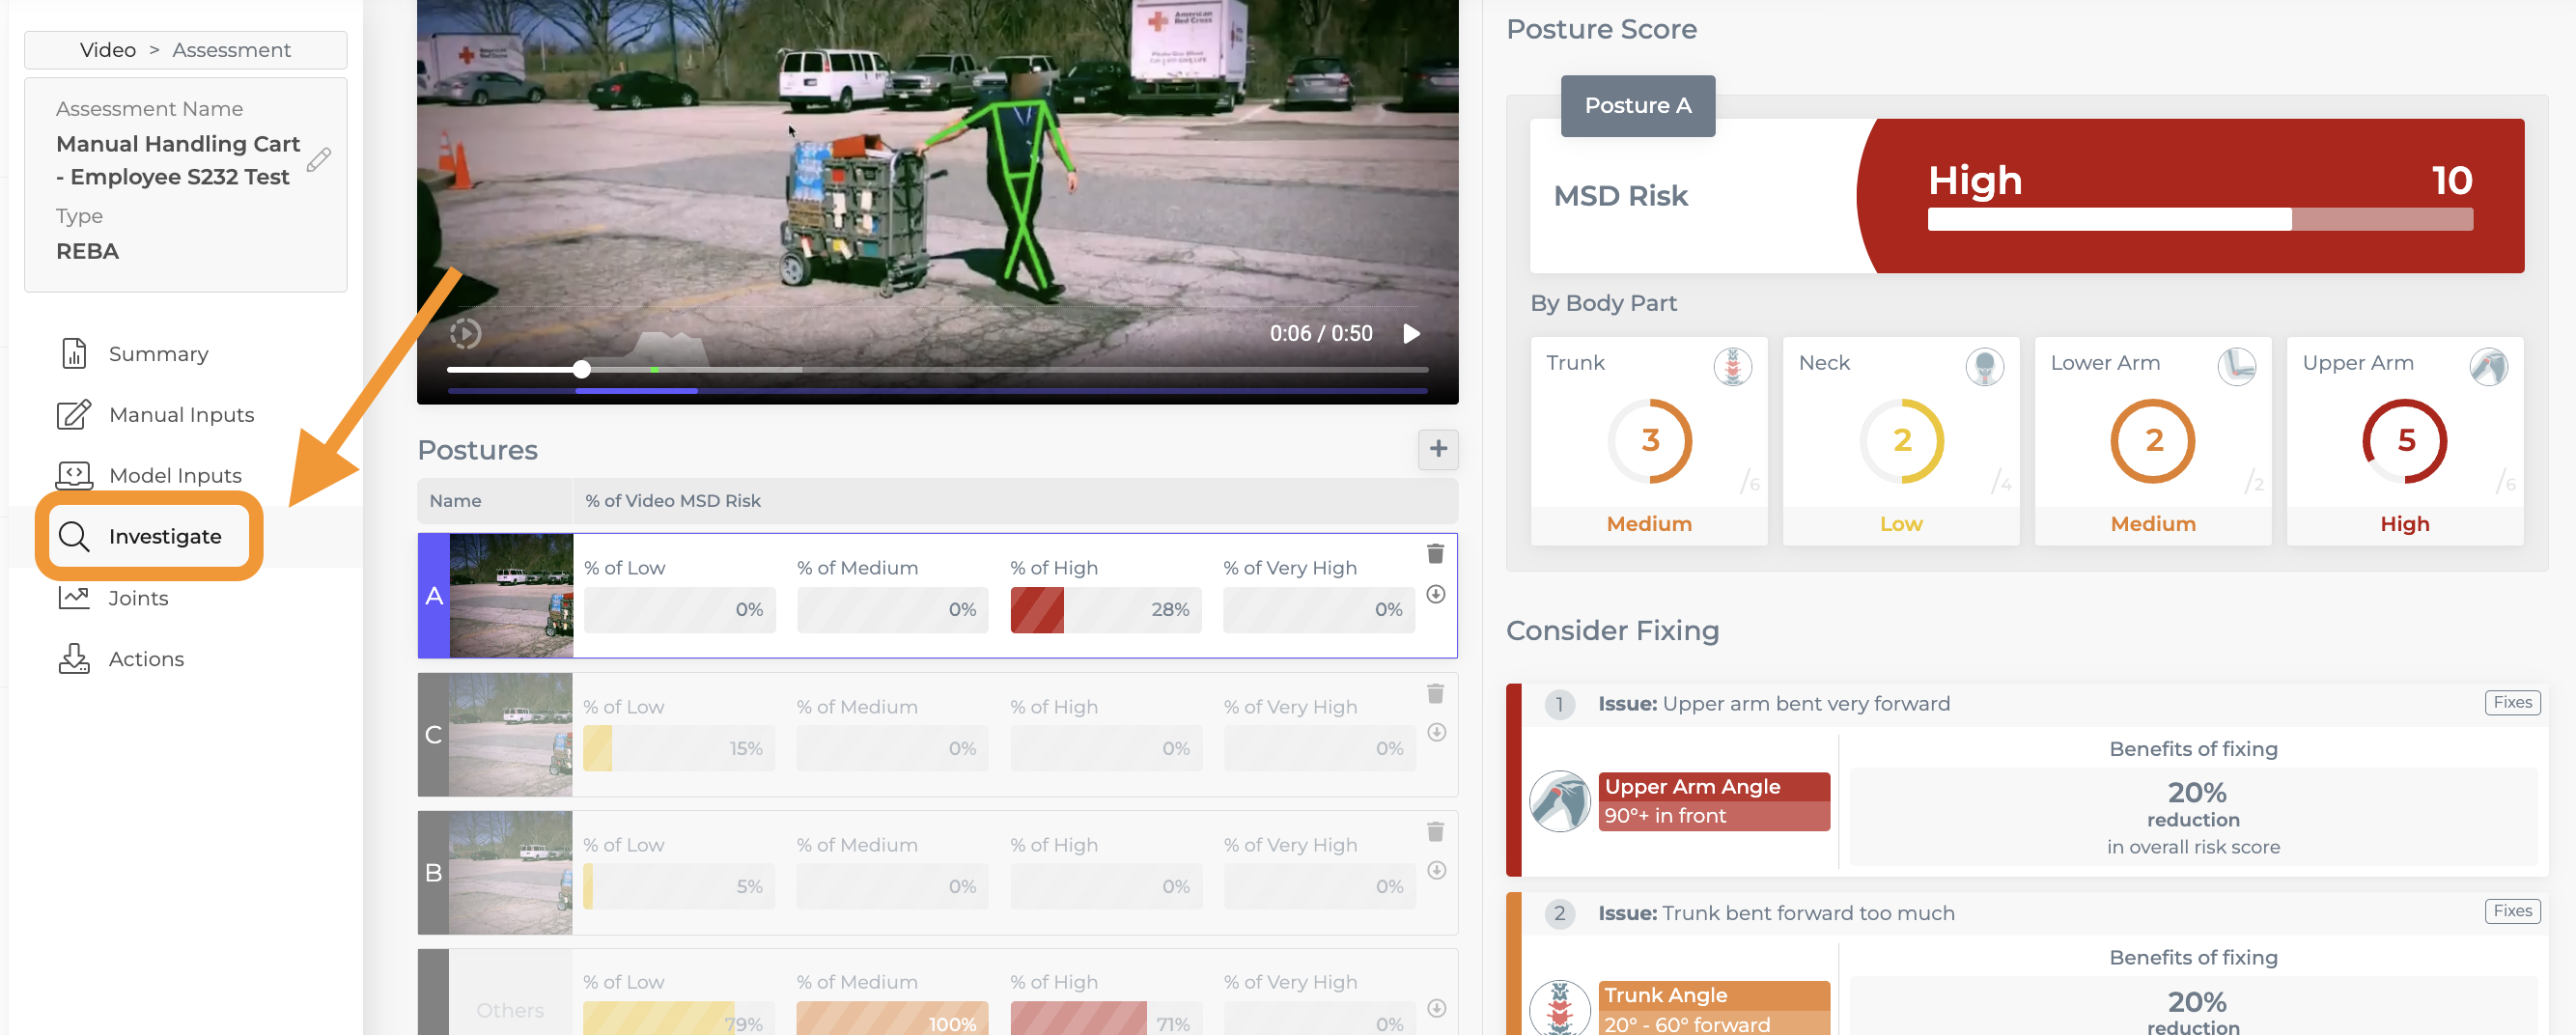Open the Joints view

(x=138, y=598)
